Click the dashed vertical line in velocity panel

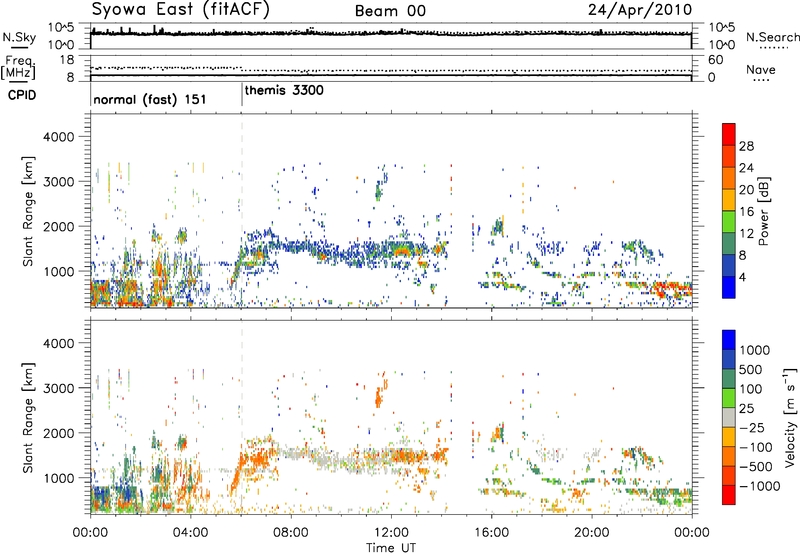(242, 417)
